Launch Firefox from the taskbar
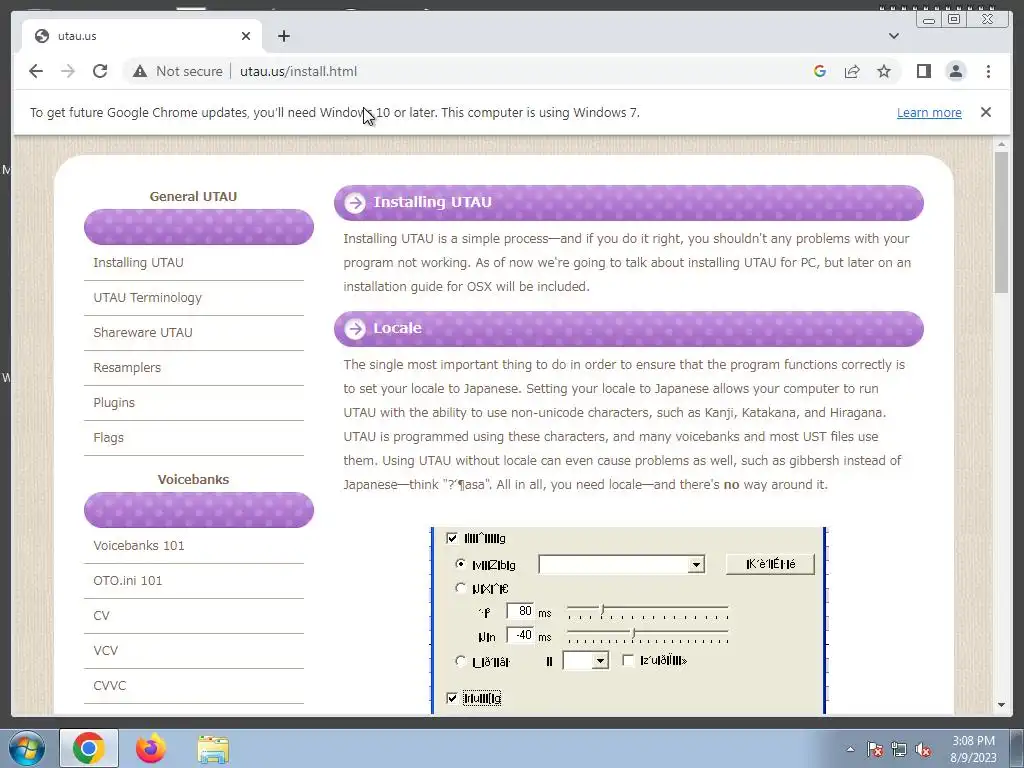This screenshot has width=1024, height=768. (151, 748)
